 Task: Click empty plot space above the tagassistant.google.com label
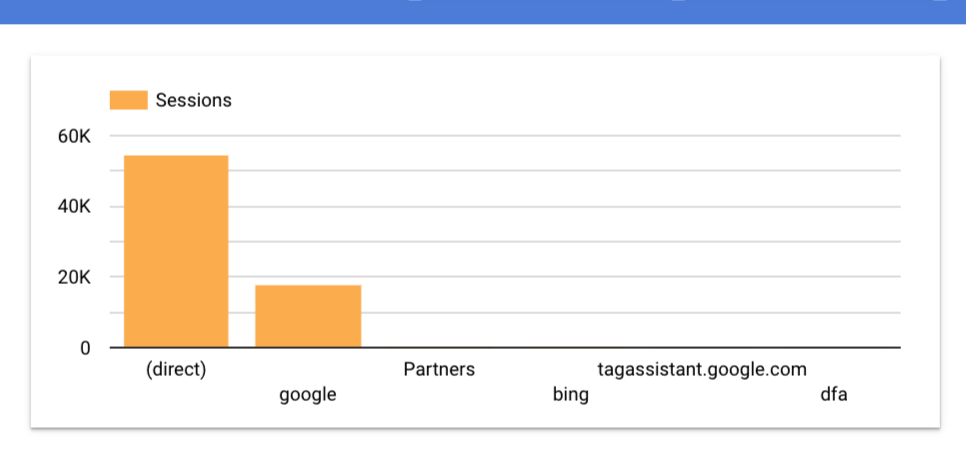tap(702, 246)
